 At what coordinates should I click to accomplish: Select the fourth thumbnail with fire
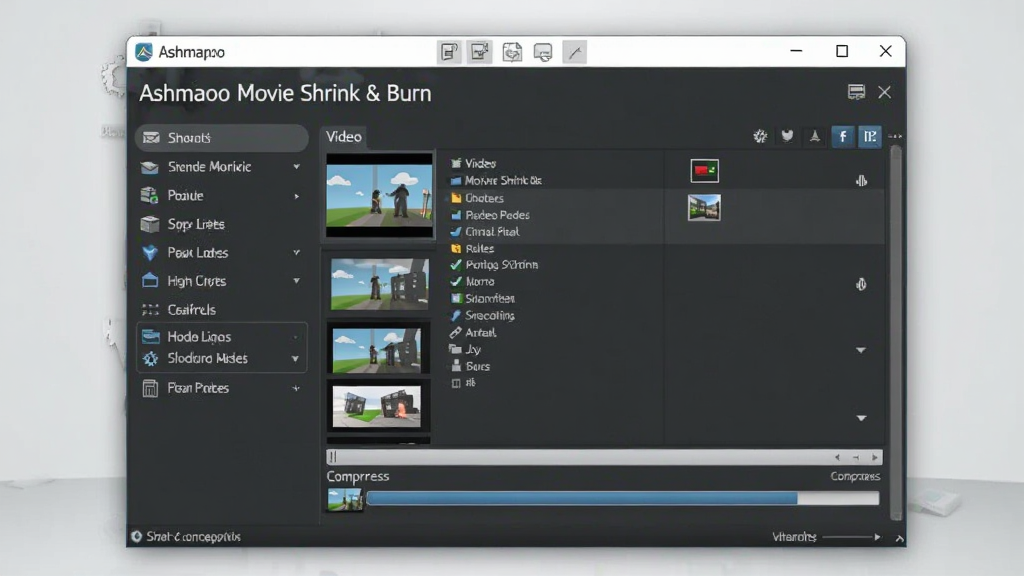(377, 406)
